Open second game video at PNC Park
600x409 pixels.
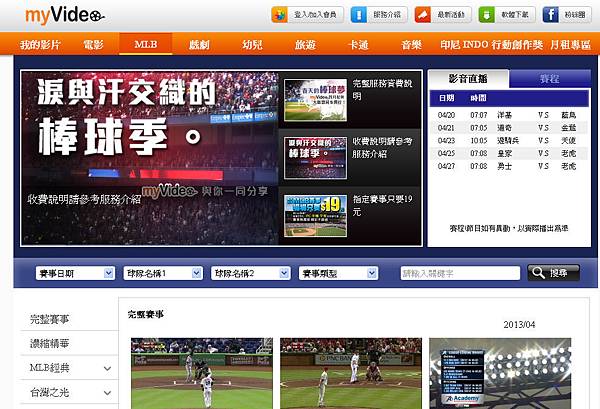pos(351,373)
